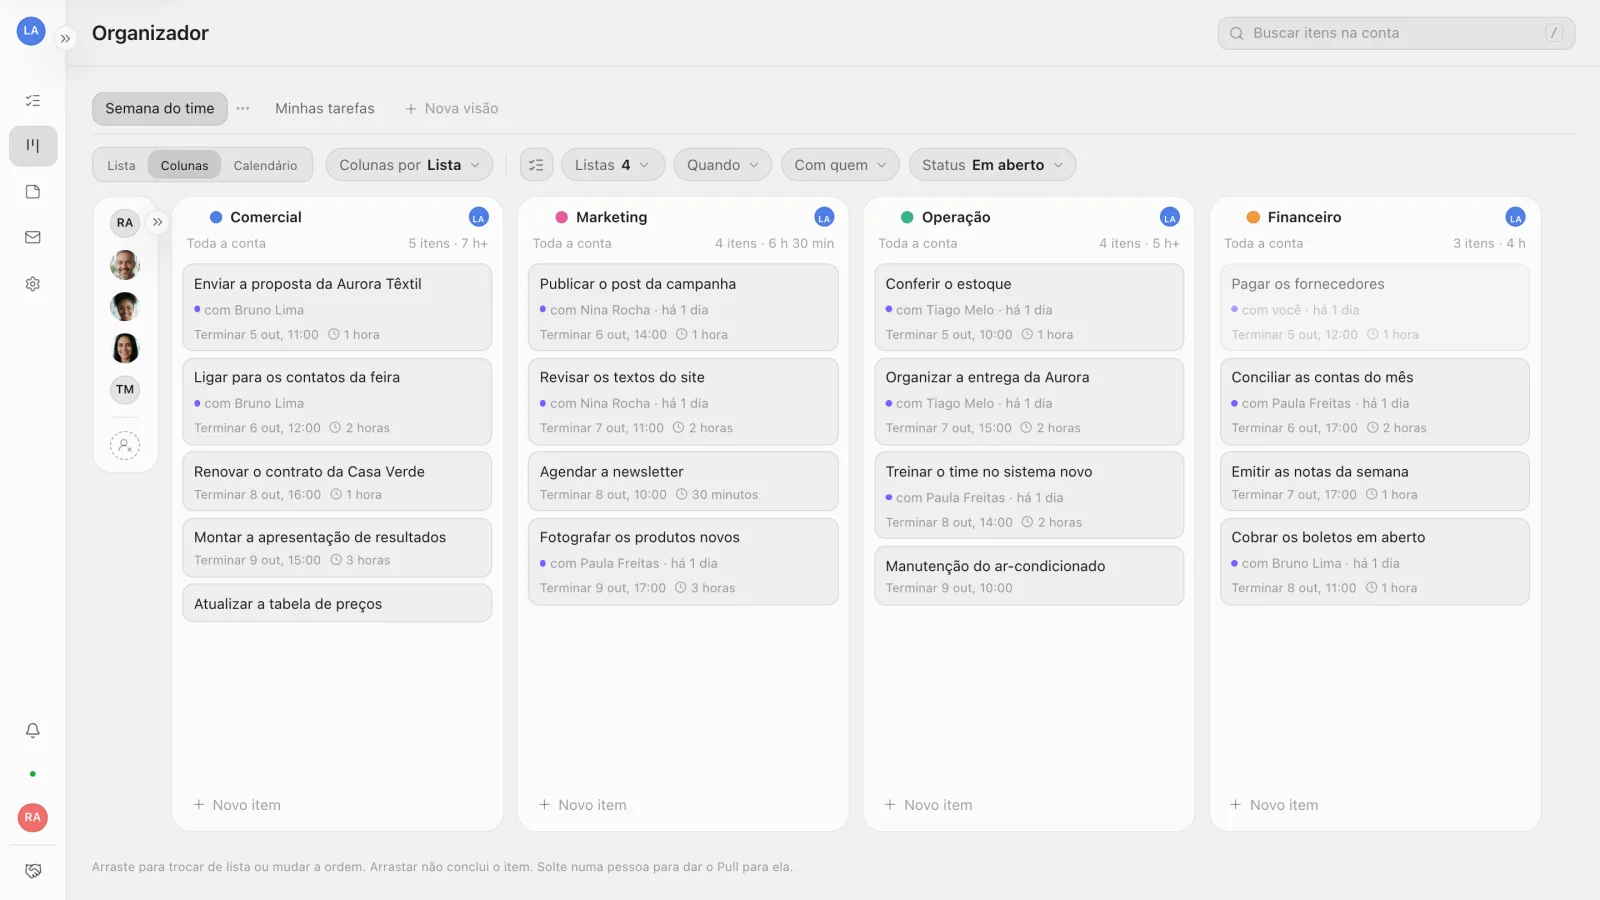
Task: Open the LA account avatar top left
Action: [x=31, y=31]
